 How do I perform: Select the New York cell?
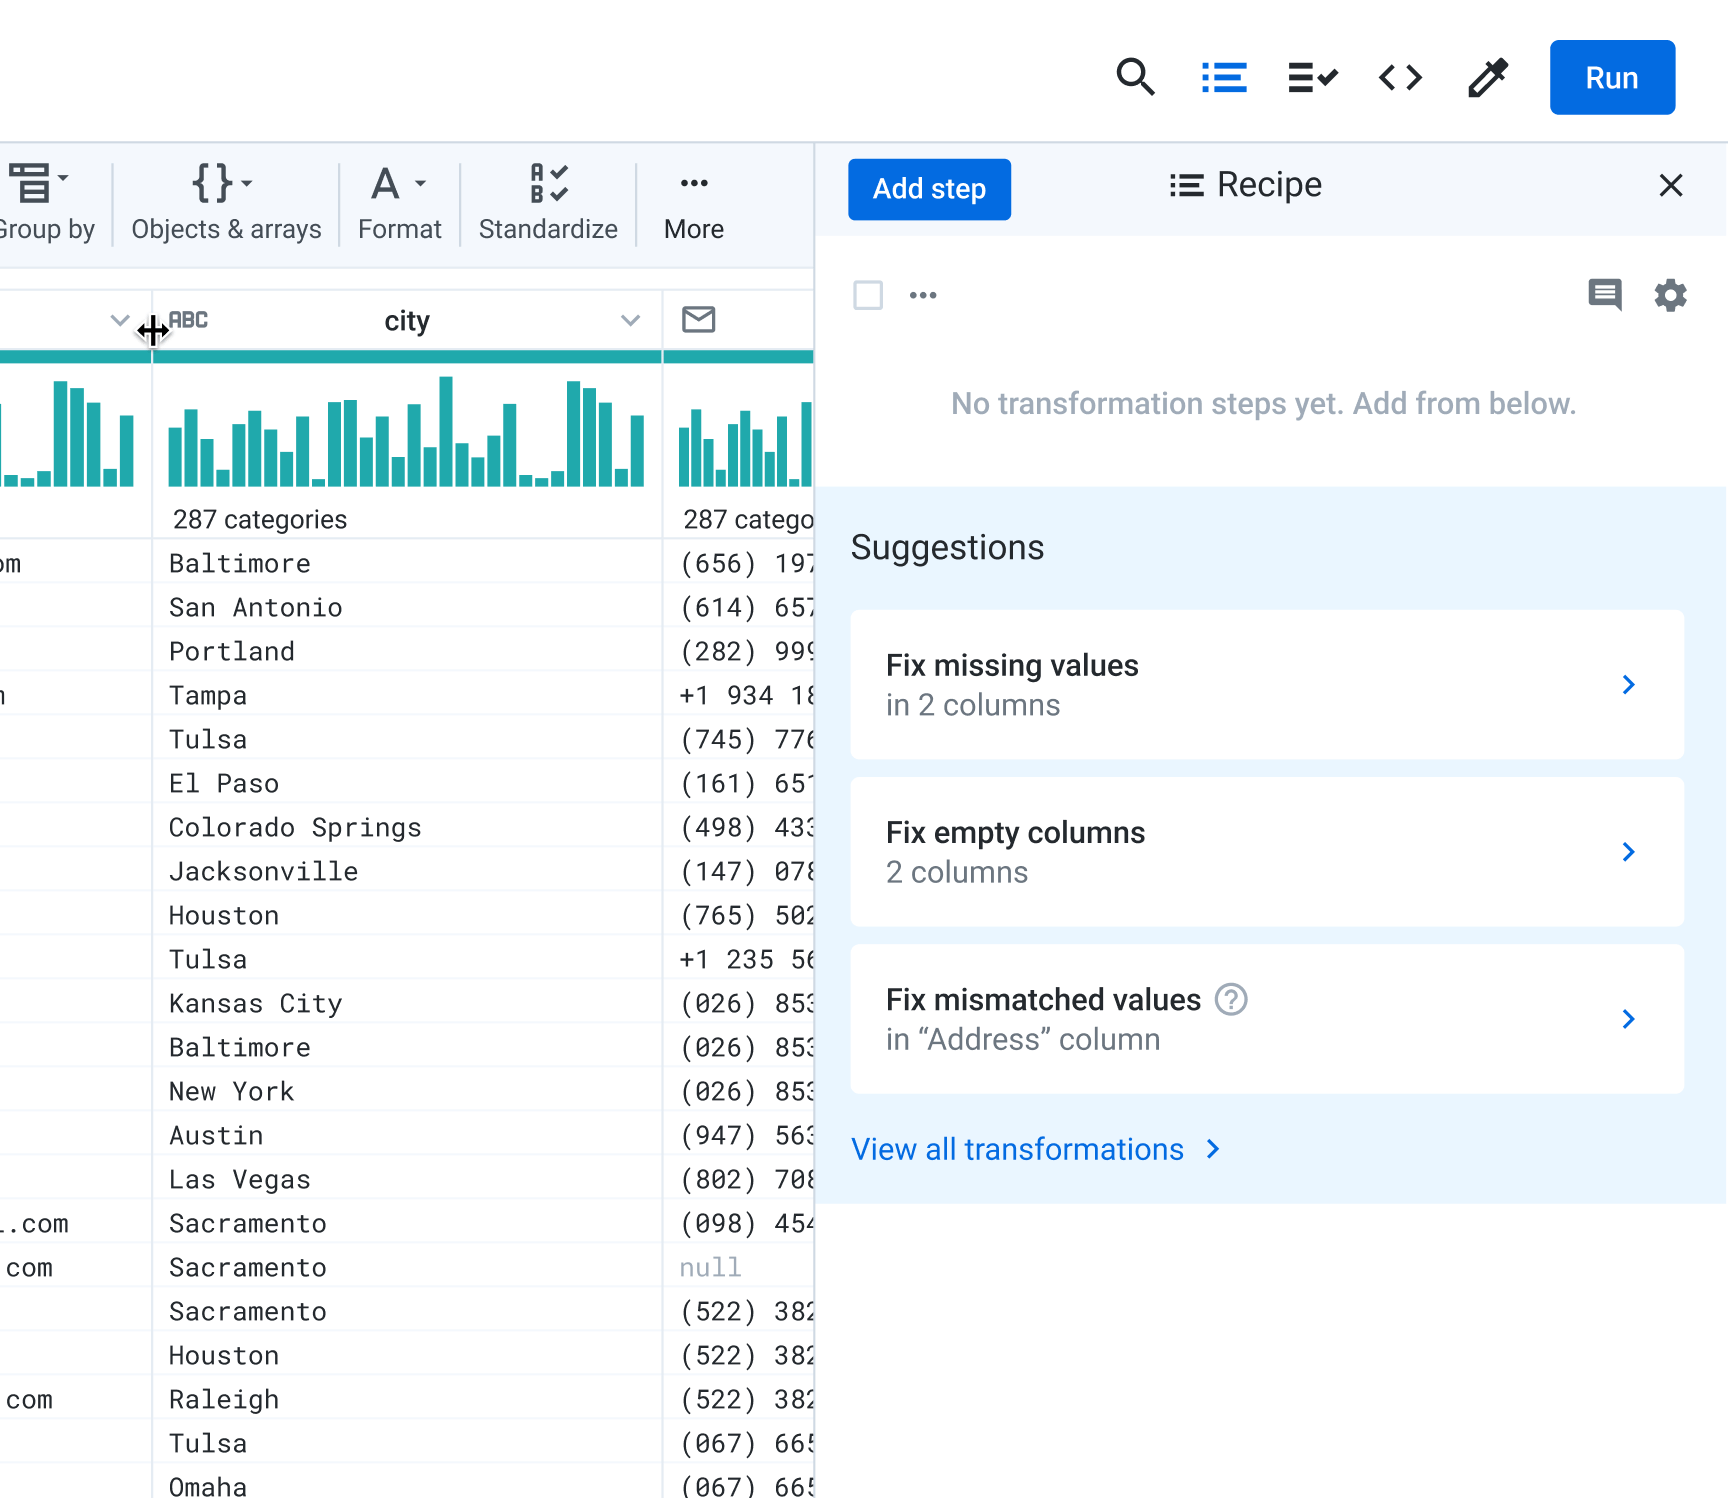(x=407, y=1092)
